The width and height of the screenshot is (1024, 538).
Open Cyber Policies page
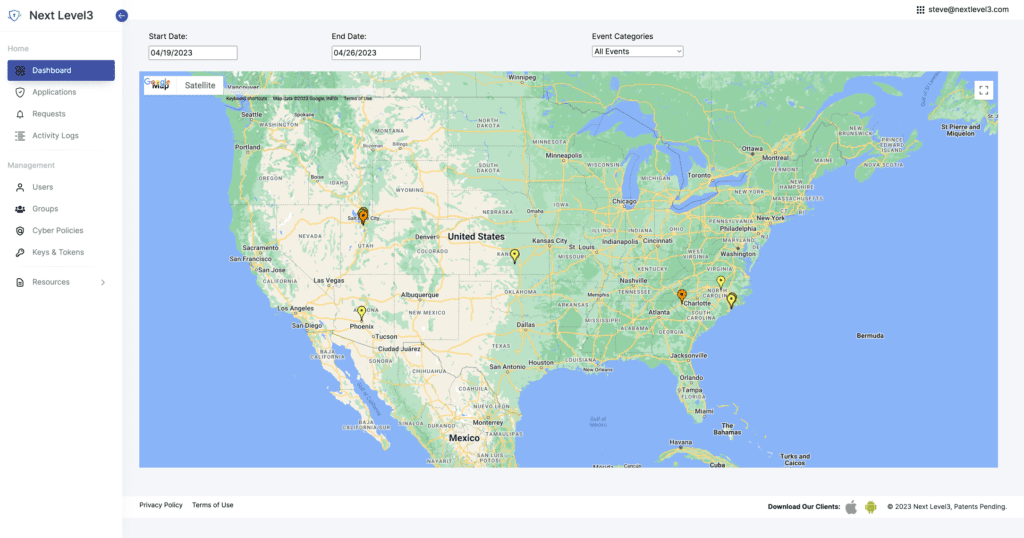click(57, 230)
